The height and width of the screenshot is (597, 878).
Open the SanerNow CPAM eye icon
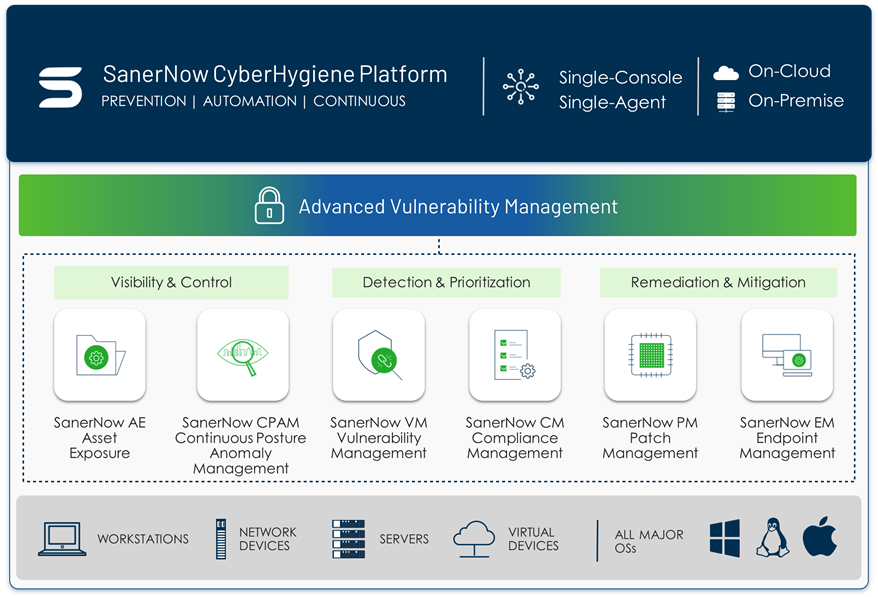coord(243,355)
